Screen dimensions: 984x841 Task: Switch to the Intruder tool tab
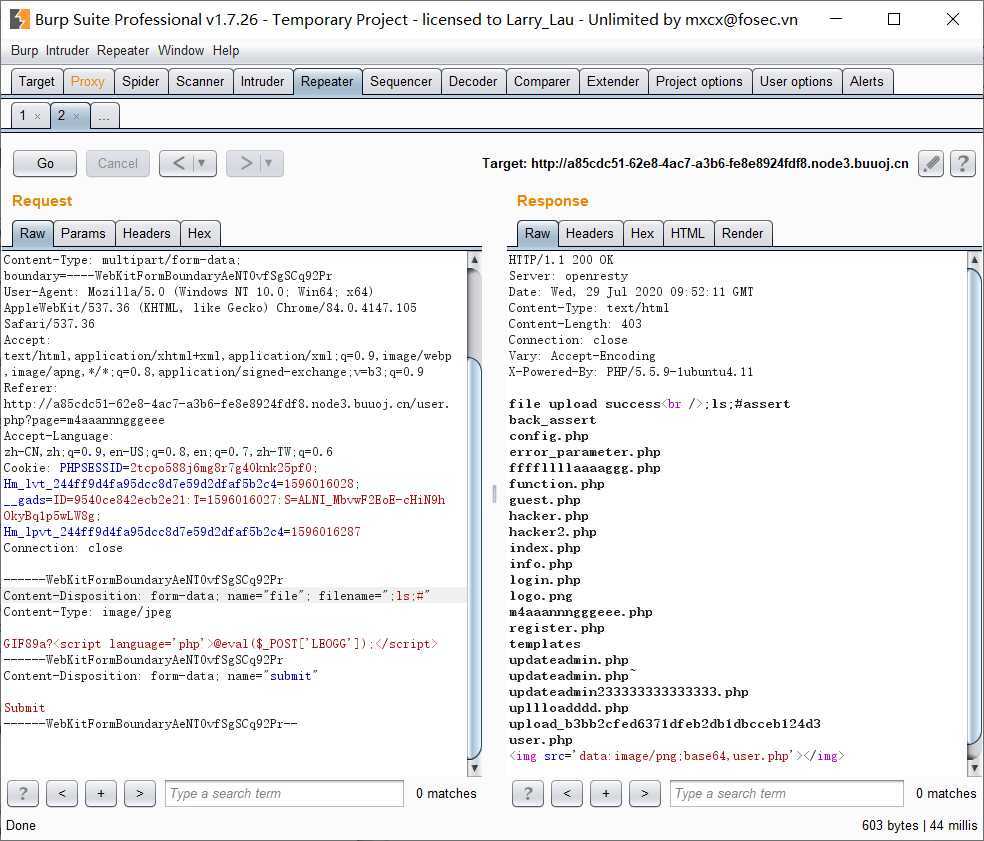[262, 82]
